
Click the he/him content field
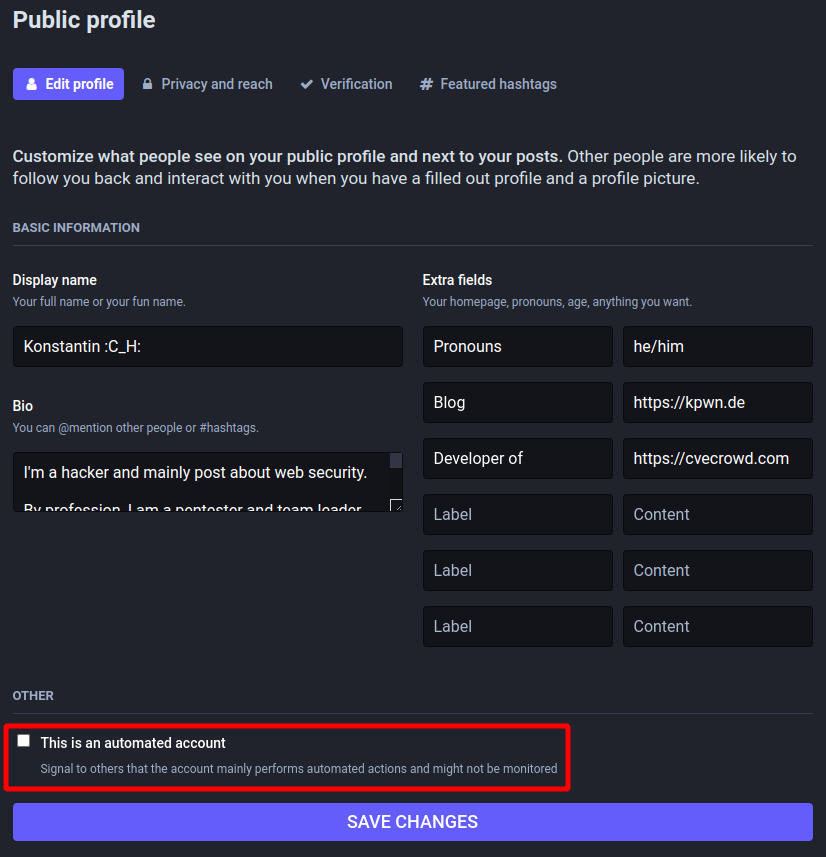(x=717, y=346)
